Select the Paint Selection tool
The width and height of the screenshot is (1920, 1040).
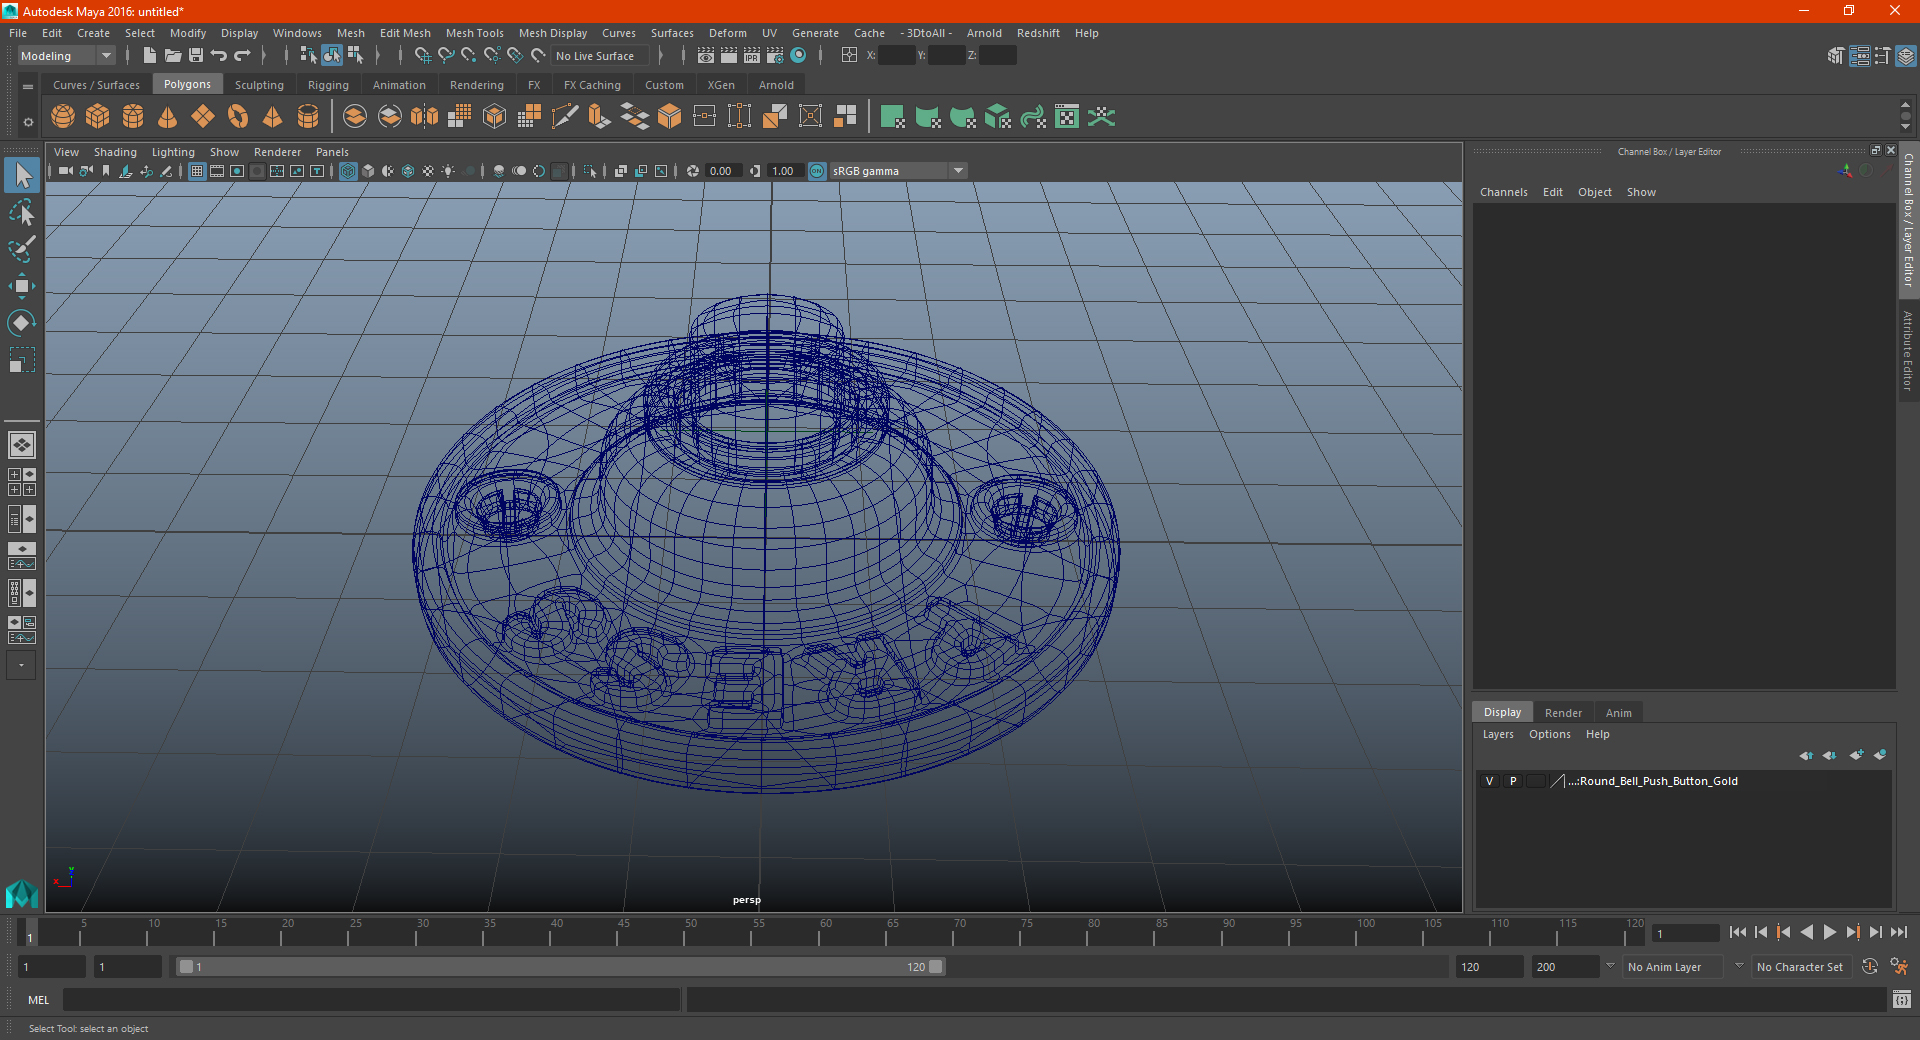pos(21,249)
